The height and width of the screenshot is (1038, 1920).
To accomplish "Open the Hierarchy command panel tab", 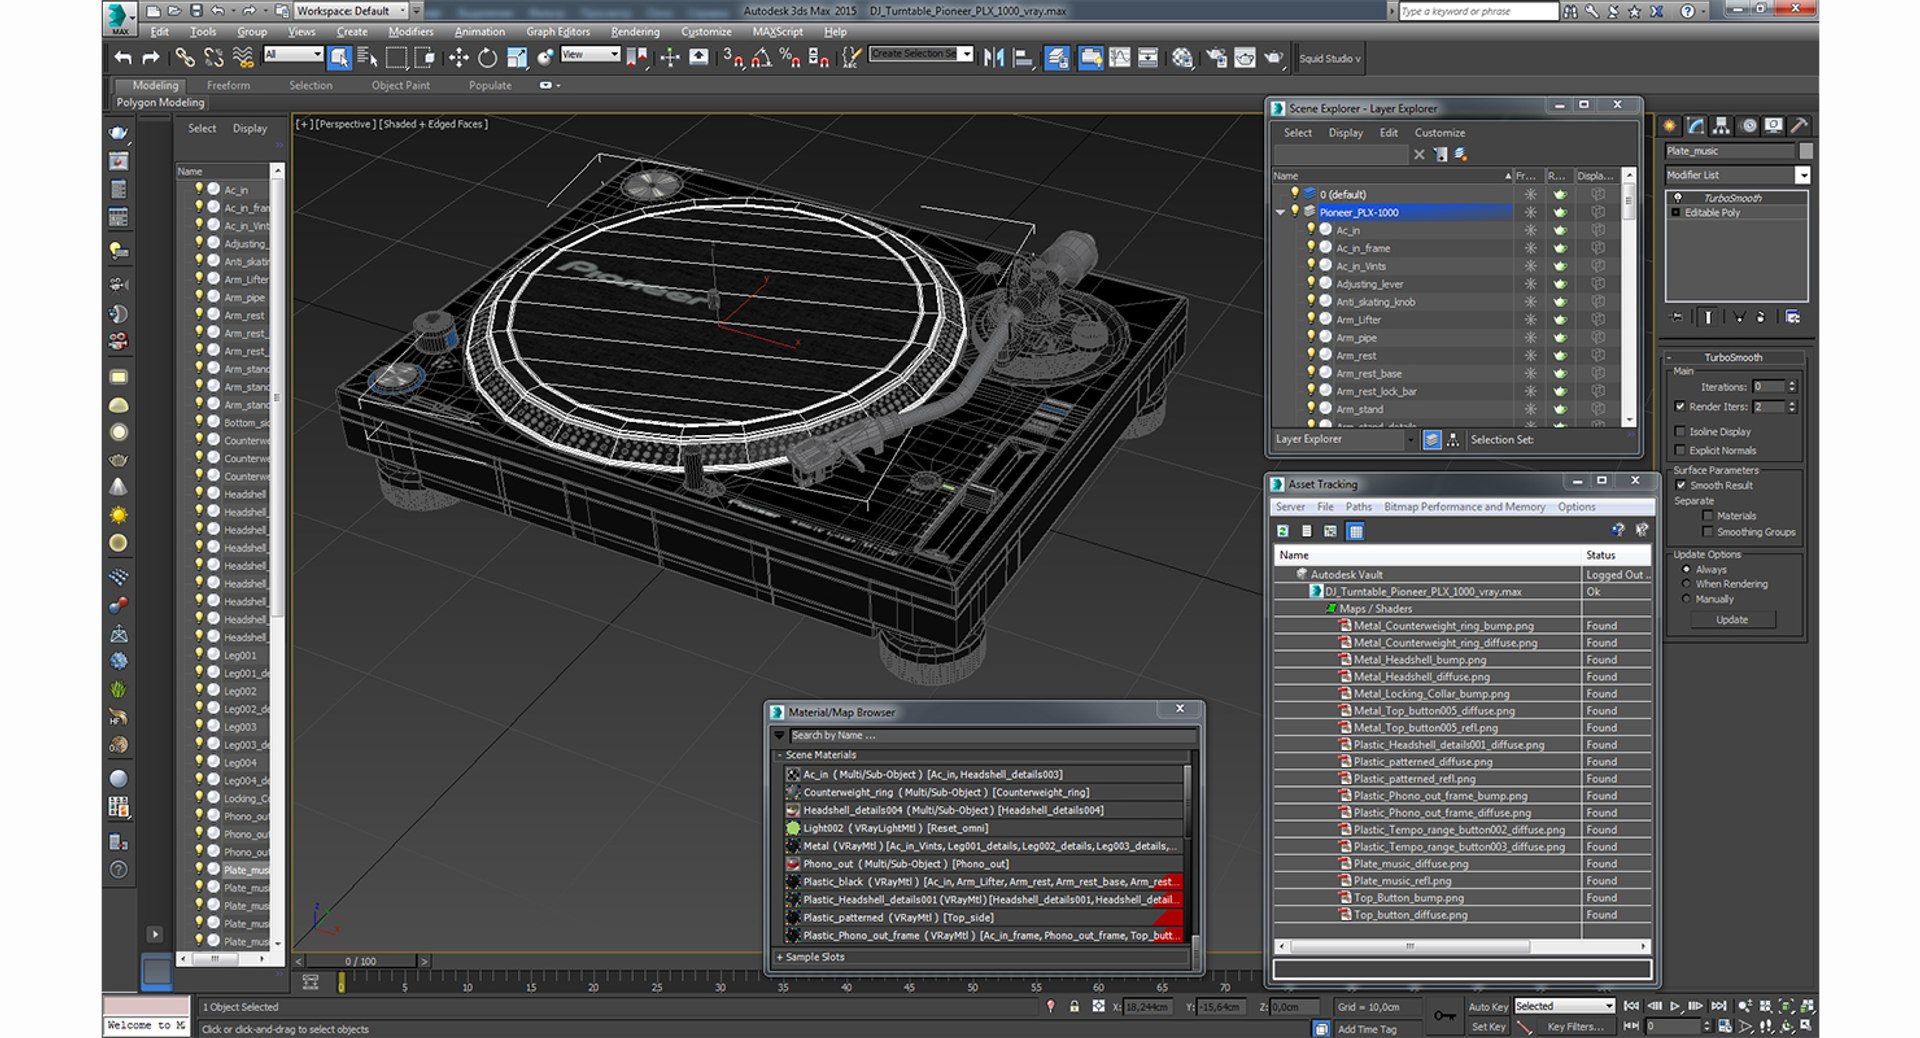I will pos(1721,126).
